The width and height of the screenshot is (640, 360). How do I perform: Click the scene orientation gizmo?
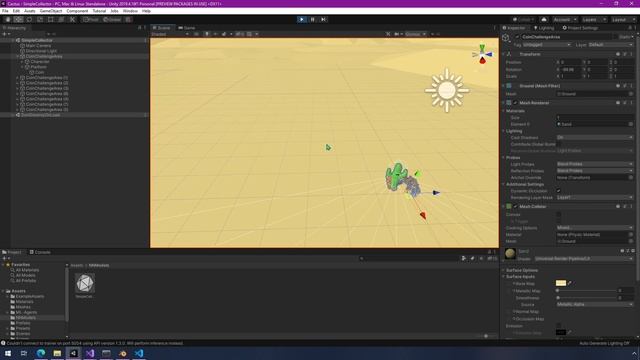tap(482, 54)
